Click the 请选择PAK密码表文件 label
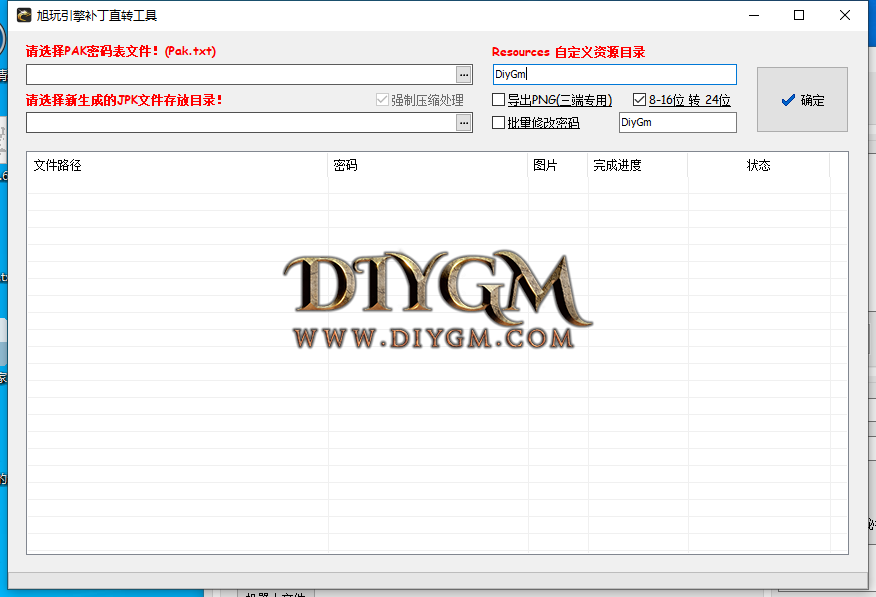876x597 pixels. click(121, 51)
